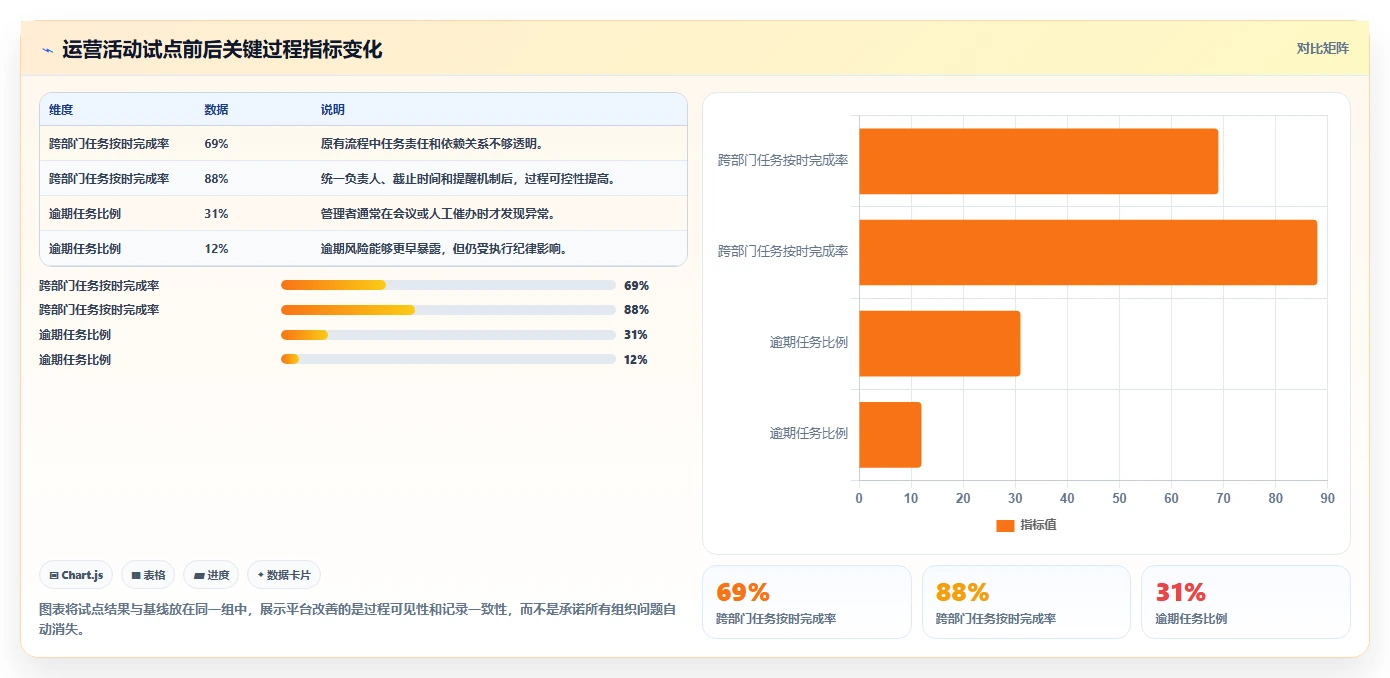This screenshot has width=1390, height=678.
Task: Click the 说明 column header
Action: (x=333, y=110)
